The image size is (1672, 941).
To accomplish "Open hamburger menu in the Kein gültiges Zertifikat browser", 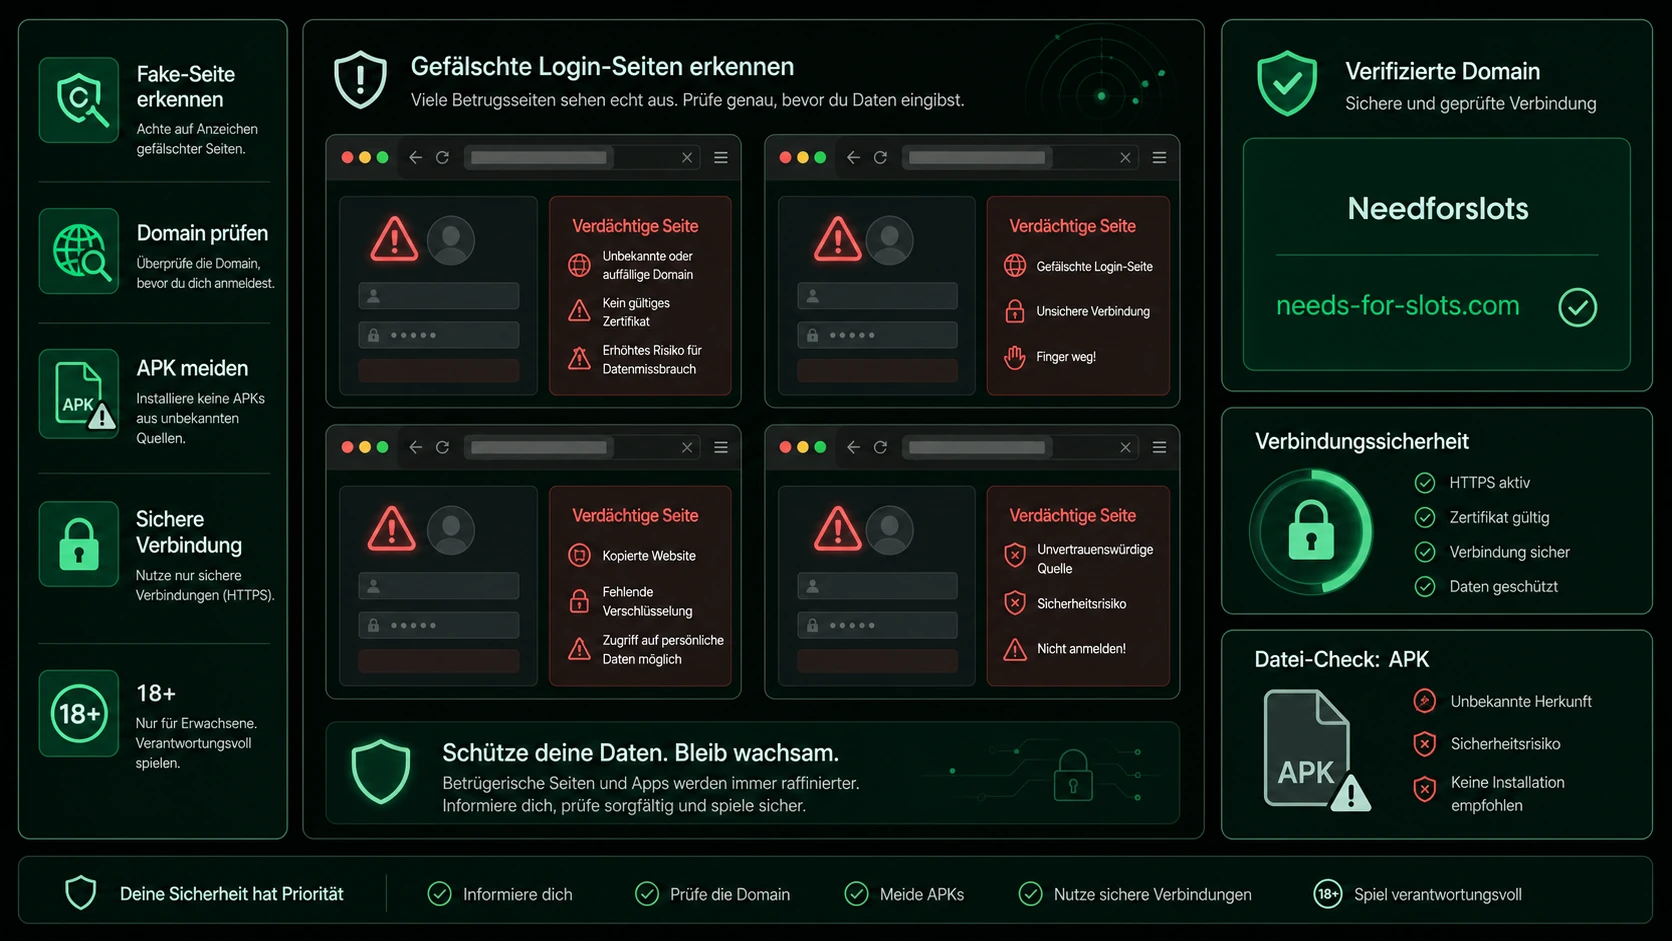I will (x=721, y=158).
